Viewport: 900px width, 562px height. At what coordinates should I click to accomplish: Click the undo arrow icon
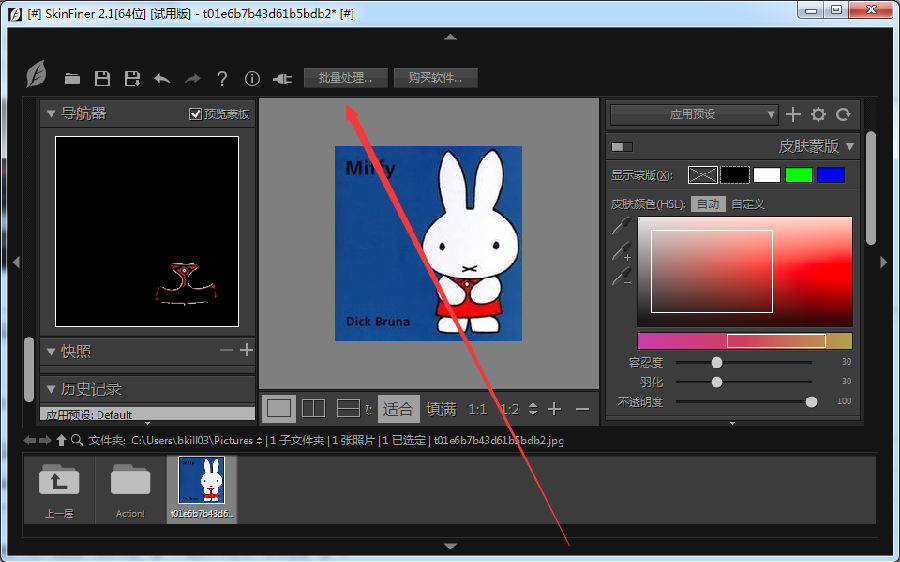click(x=162, y=78)
